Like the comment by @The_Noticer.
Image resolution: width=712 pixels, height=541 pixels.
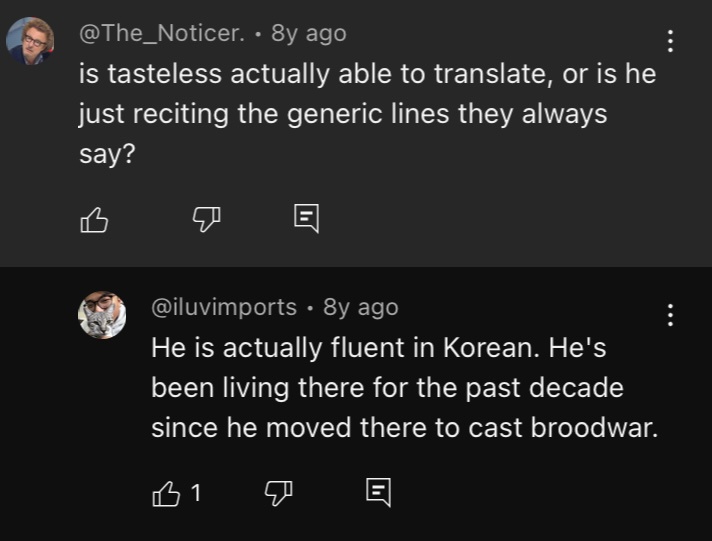click(x=94, y=220)
